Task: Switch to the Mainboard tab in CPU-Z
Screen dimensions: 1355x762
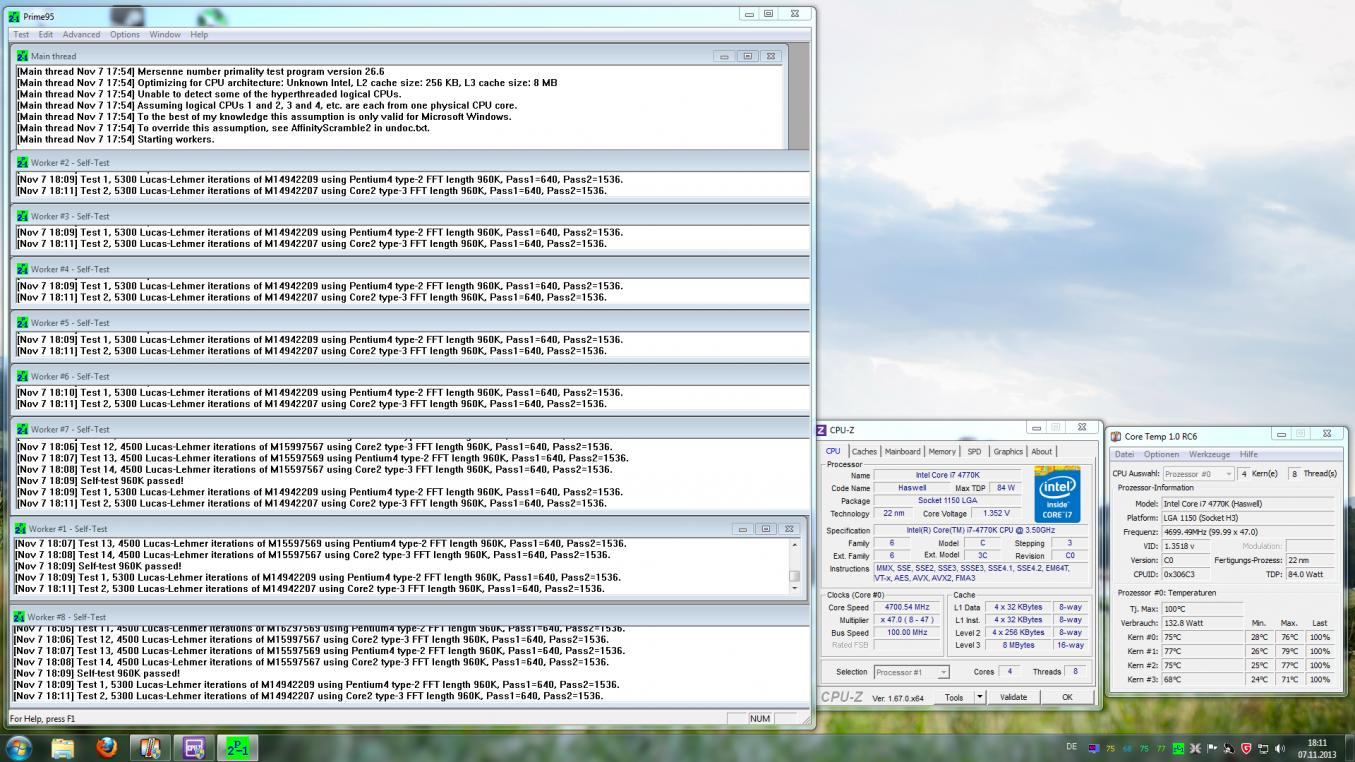Action: (902, 451)
